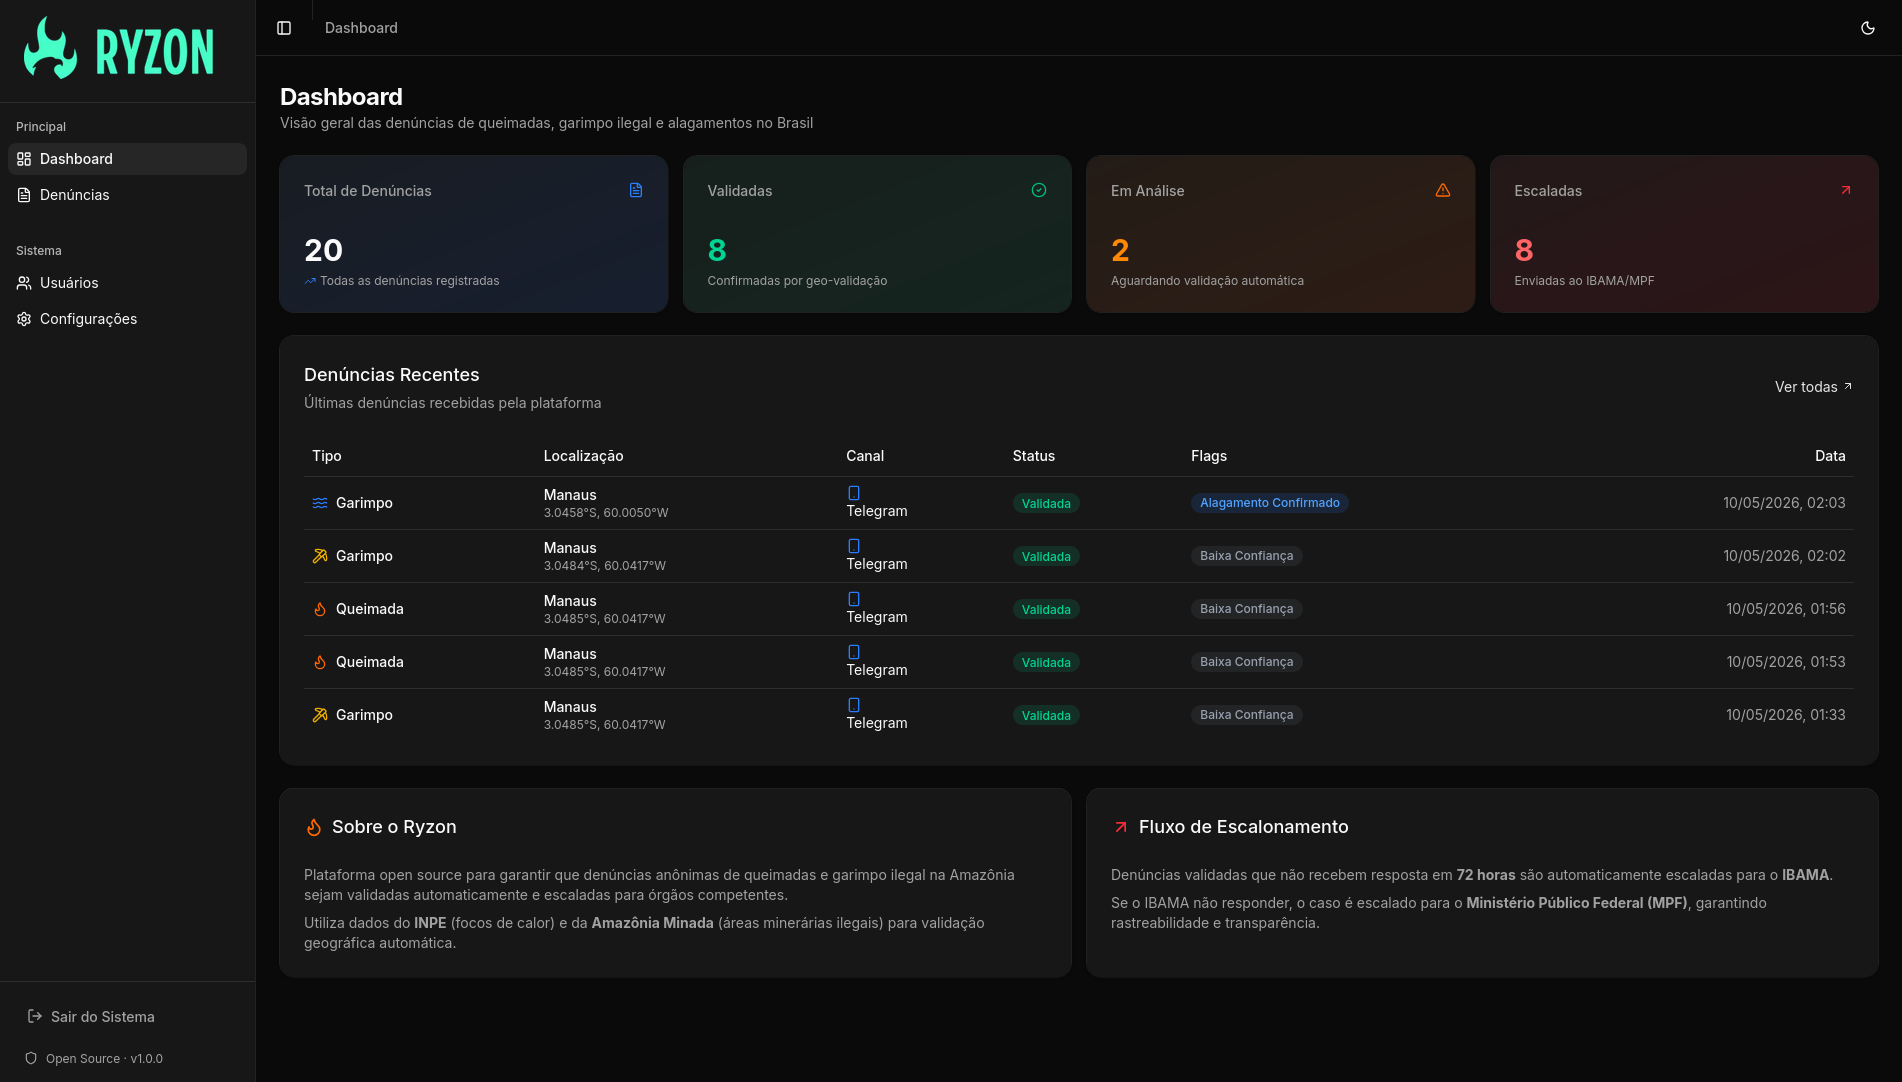1902x1082 pixels.
Task: Open Usuários in the sidebar
Action: [x=127, y=283]
